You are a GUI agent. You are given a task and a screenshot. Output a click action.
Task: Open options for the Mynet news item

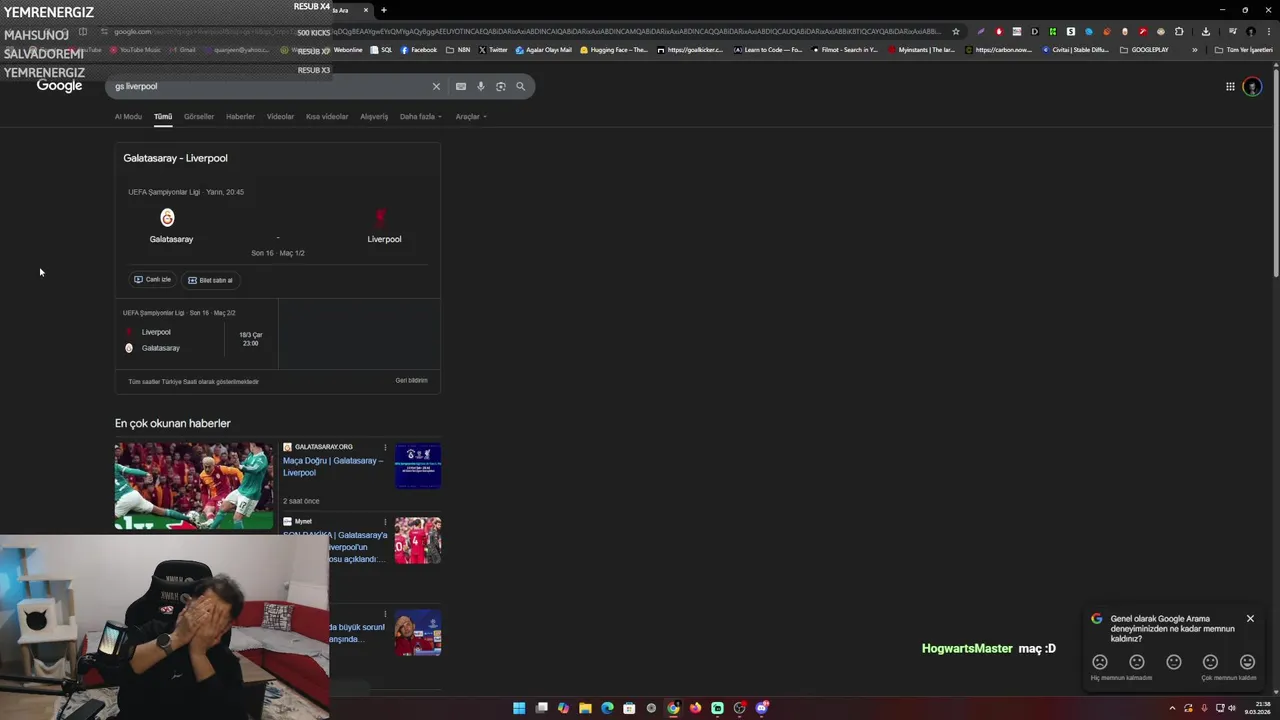coord(385,522)
